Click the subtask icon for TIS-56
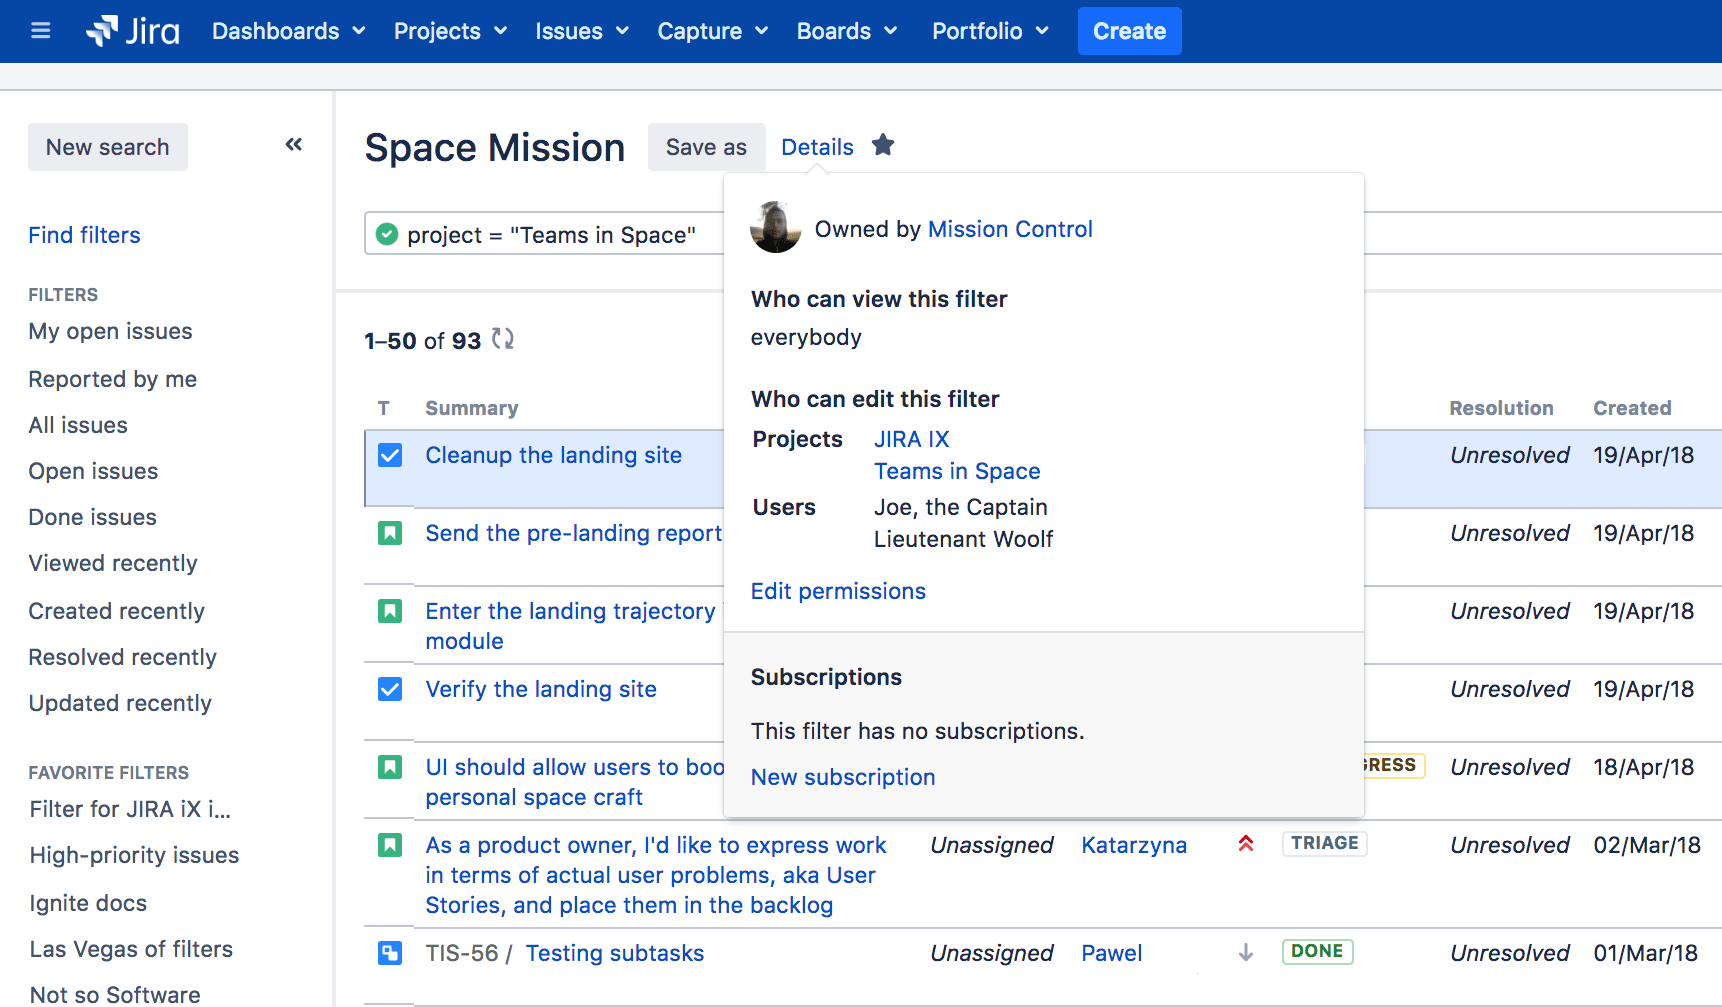The image size is (1722, 1007). (x=389, y=953)
